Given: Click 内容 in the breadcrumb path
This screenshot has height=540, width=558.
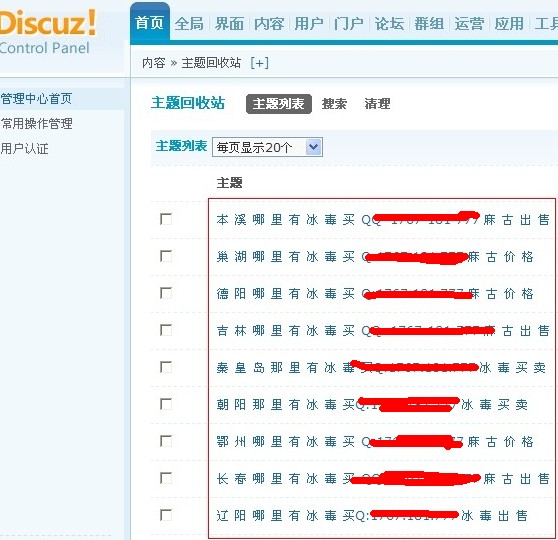Looking at the screenshot, I should pyautogui.click(x=154, y=63).
